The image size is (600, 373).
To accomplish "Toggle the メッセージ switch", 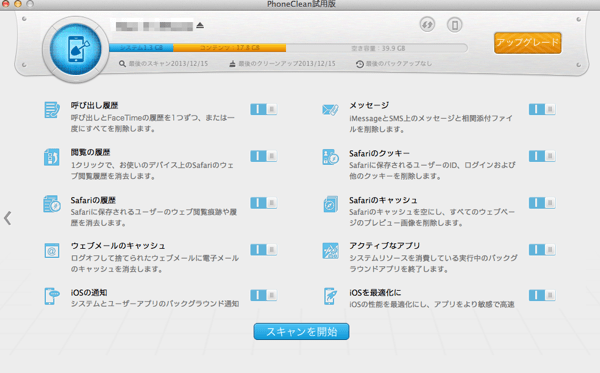I will pos(542,109).
